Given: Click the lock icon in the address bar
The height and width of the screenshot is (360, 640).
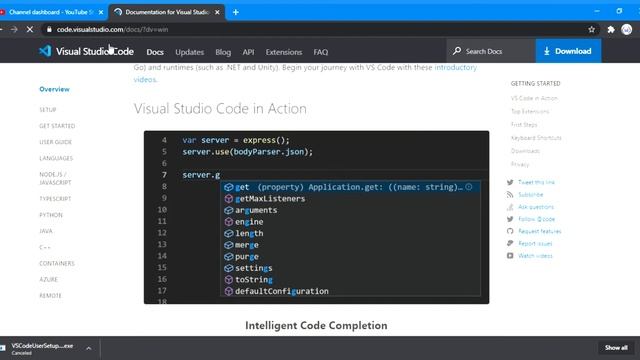Looking at the screenshot, I should point(49,29).
